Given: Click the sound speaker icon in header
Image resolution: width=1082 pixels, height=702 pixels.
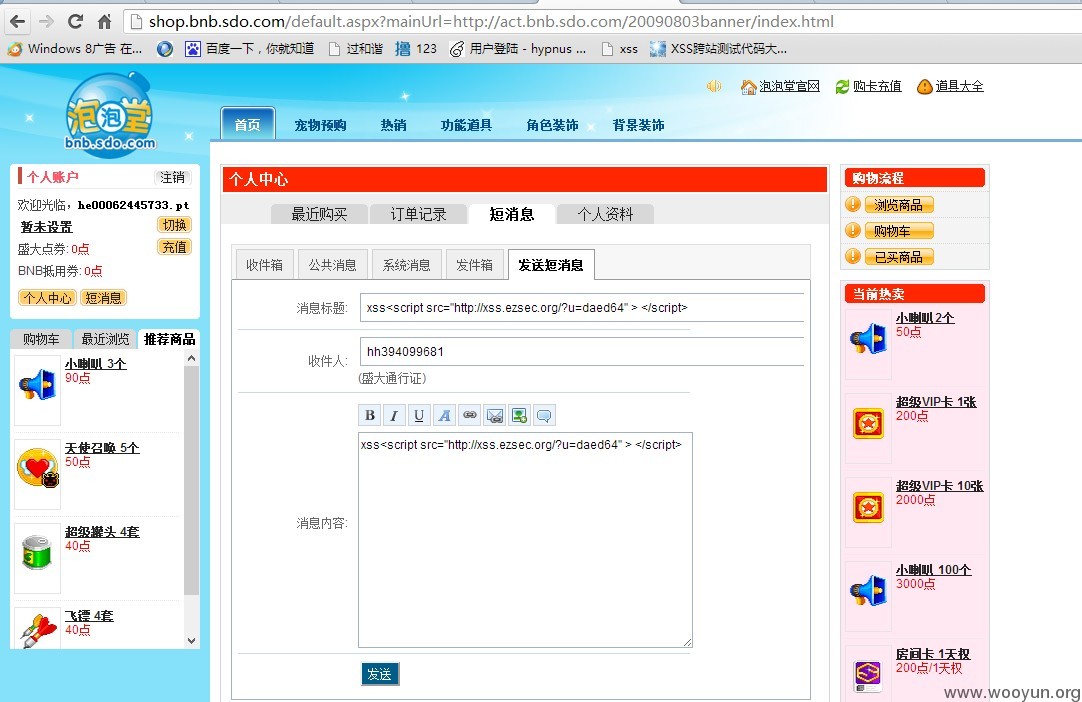Looking at the screenshot, I should [714, 86].
